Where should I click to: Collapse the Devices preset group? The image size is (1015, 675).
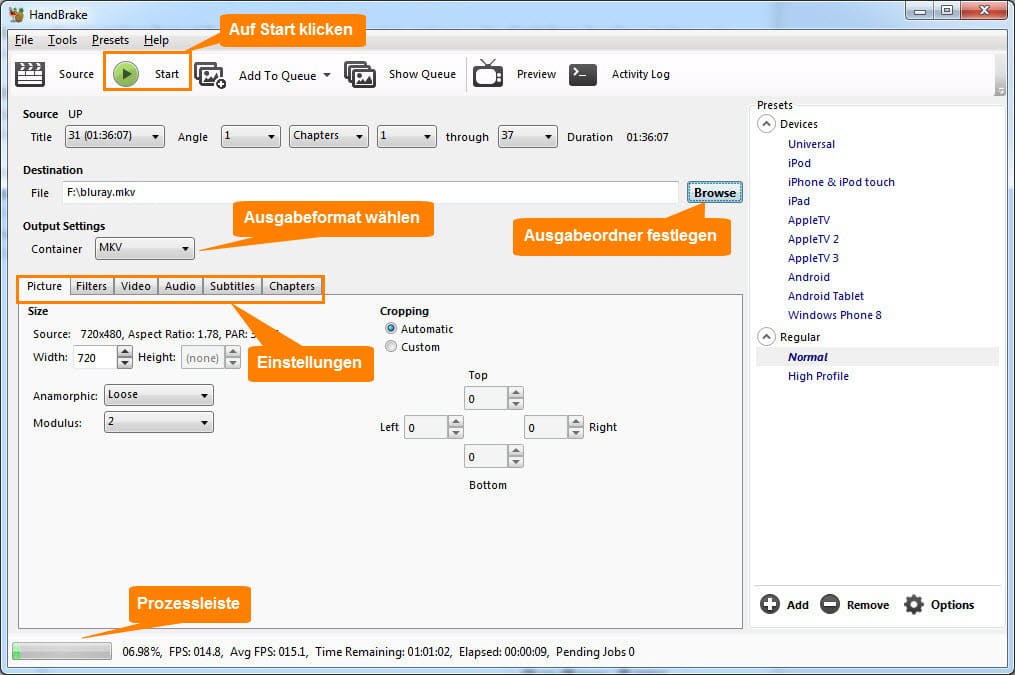pos(766,124)
